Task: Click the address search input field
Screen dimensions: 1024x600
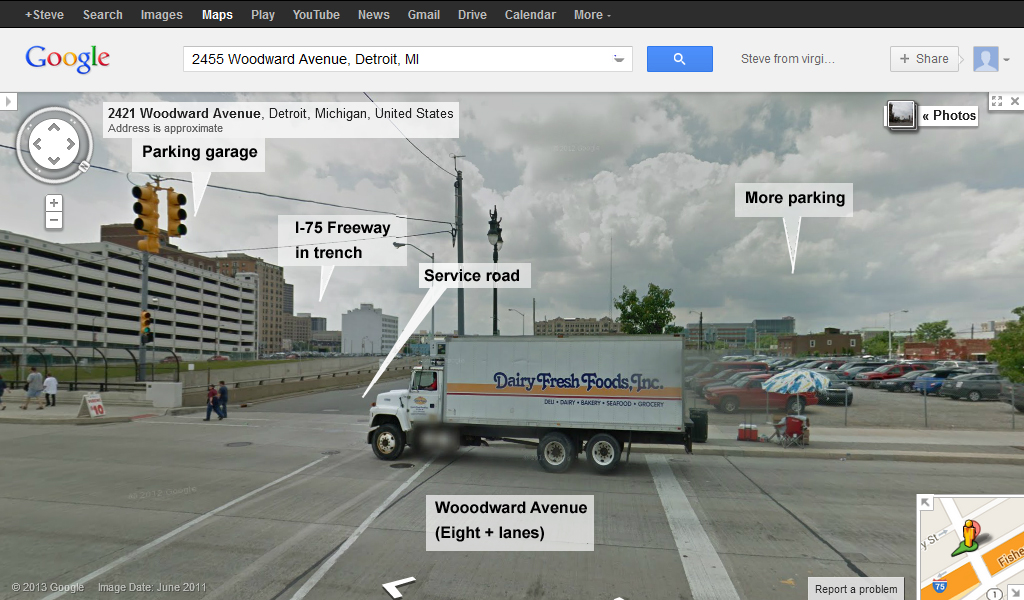Action: tap(398, 59)
